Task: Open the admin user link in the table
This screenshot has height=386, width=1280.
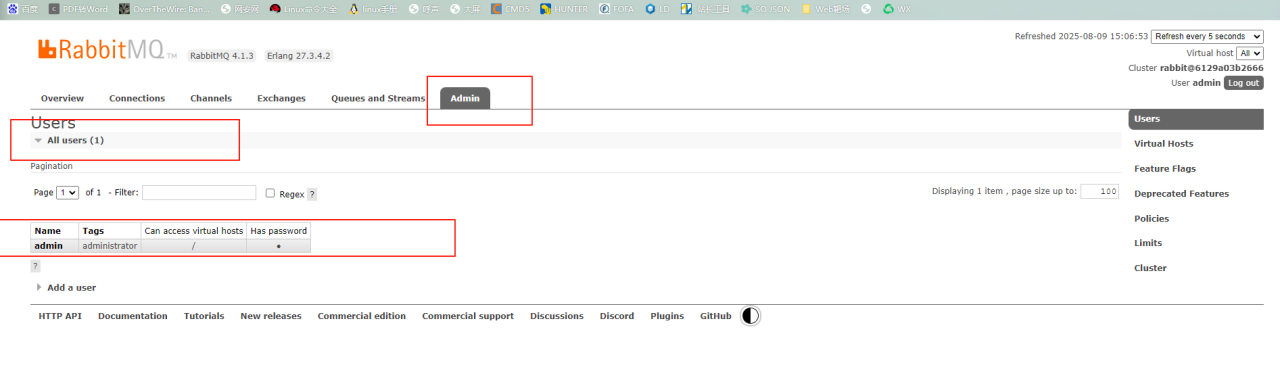Action: pyautogui.click(x=48, y=246)
